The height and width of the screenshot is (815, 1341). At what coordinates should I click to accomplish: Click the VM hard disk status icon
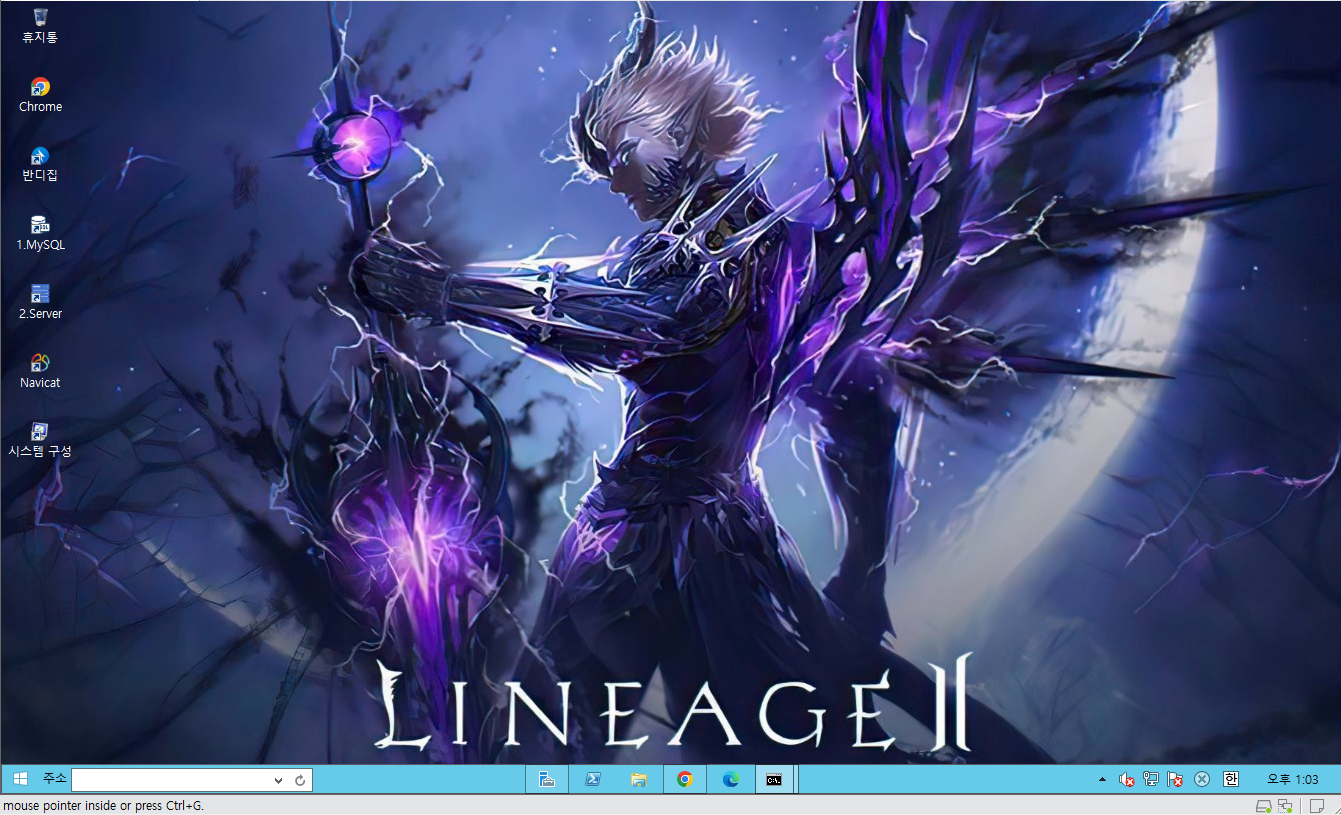pyautogui.click(x=1264, y=806)
